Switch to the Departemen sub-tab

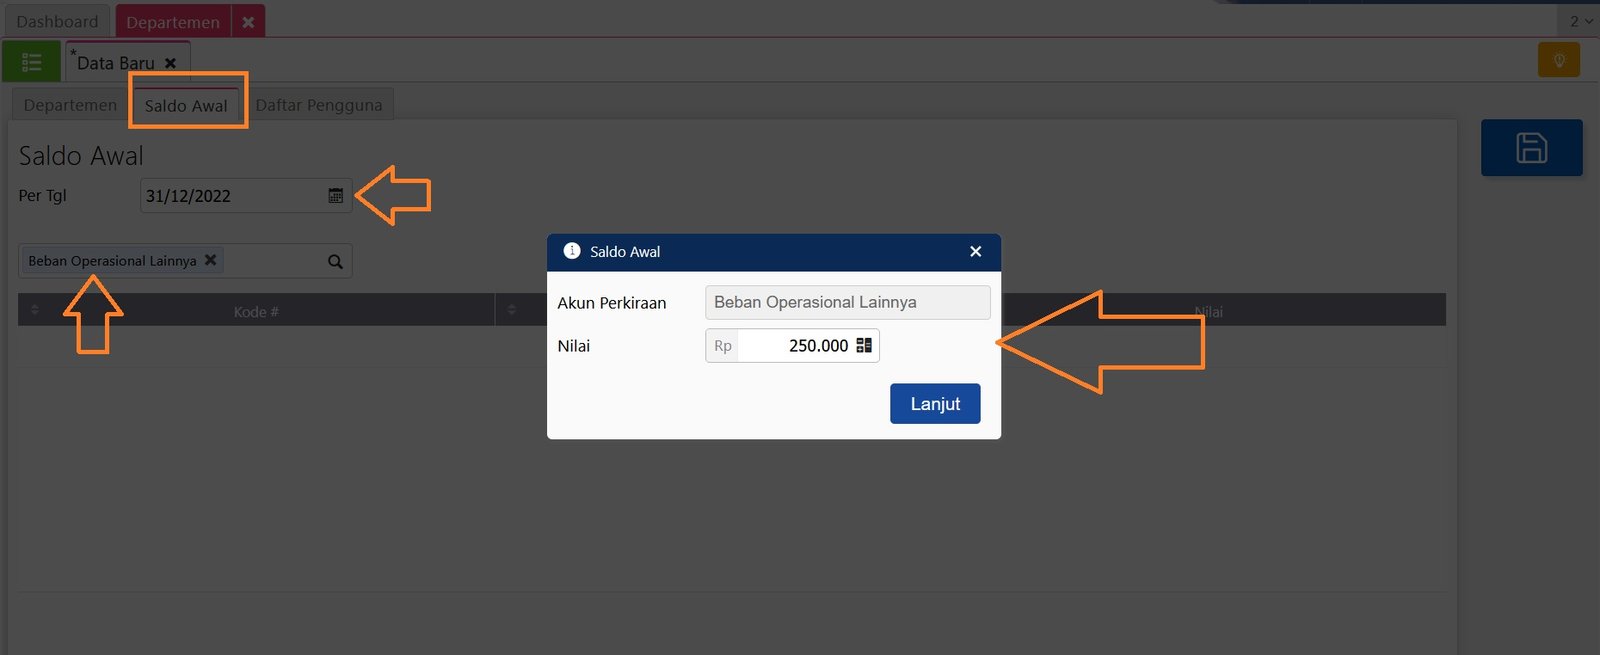[70, 105]
